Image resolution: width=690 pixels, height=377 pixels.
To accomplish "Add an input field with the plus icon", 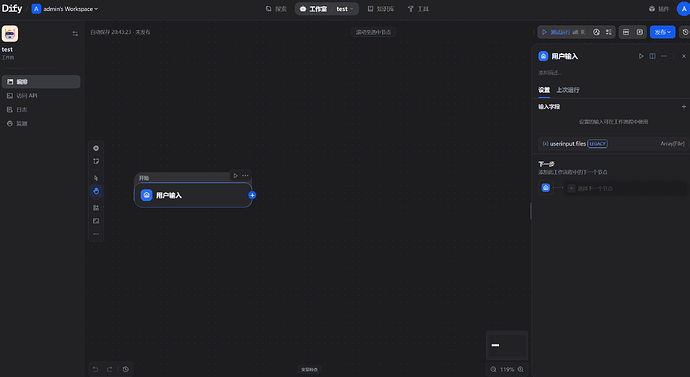I will tap(684, 106).
